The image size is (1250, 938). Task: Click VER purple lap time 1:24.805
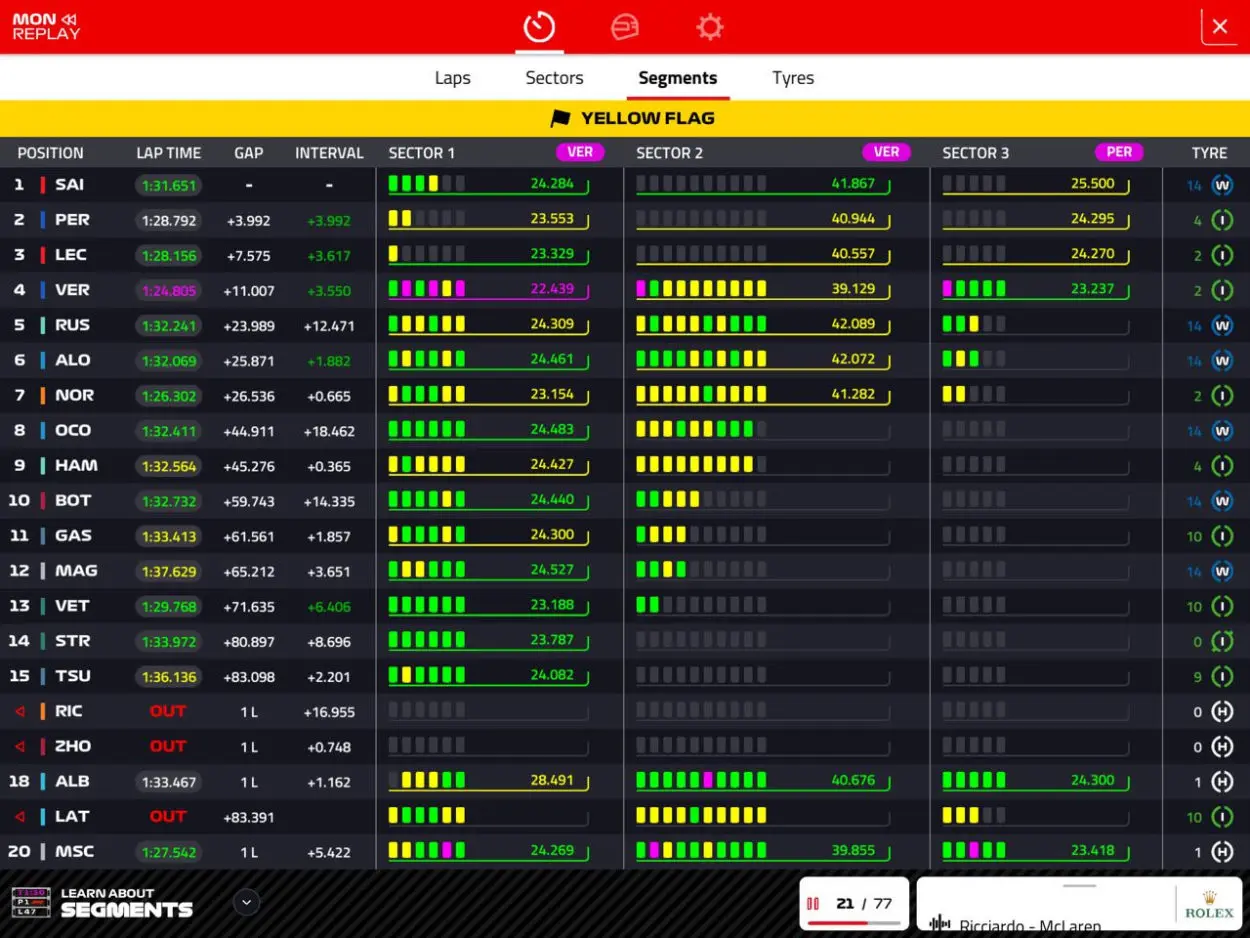coord(169,291)
